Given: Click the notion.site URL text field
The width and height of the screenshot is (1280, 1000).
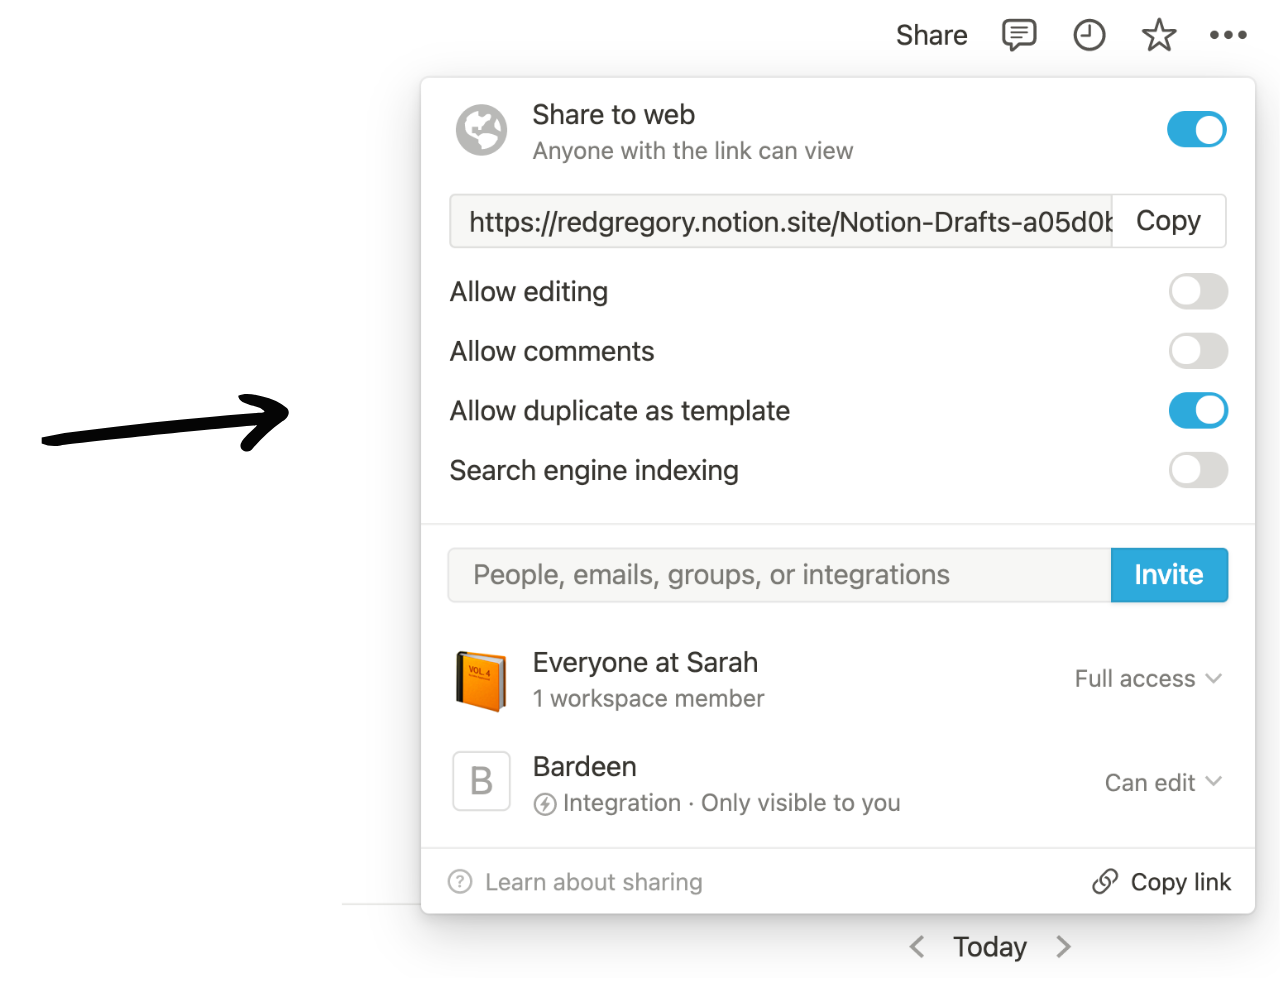Looking at the screenshot, I should pos(781,221).
